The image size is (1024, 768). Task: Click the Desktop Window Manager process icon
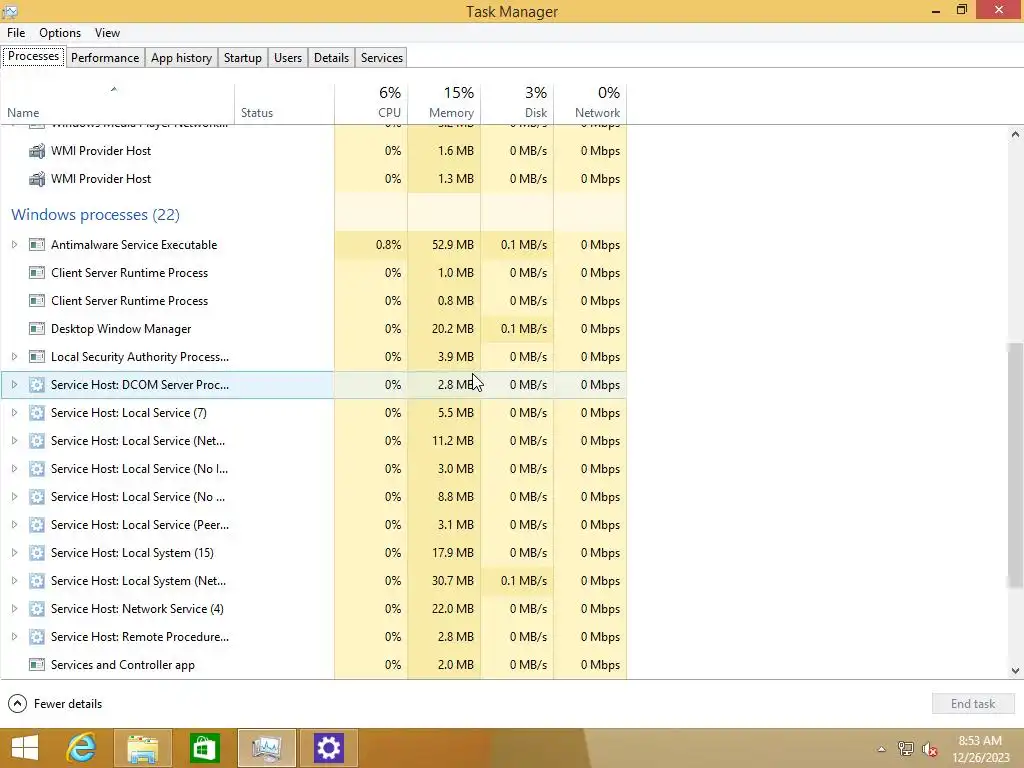[37, 329]
